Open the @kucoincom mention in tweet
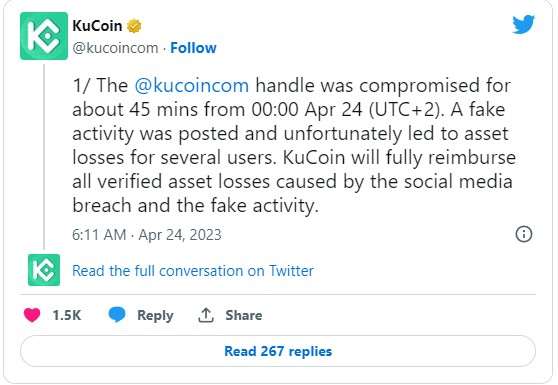Image resolution: width=558 pixels, height=385 pixels. click(x=192, y=86)
